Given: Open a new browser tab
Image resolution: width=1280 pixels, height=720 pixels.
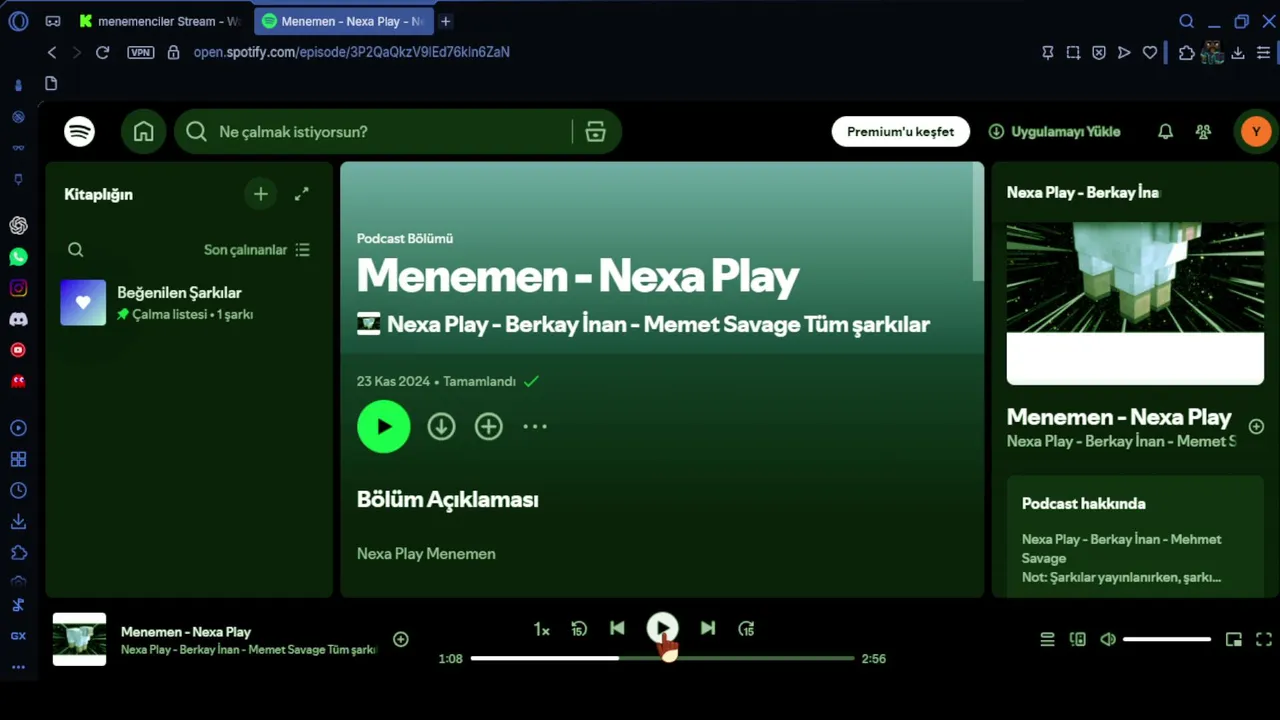Looking at the screenshot, I should tap(446, 21).
